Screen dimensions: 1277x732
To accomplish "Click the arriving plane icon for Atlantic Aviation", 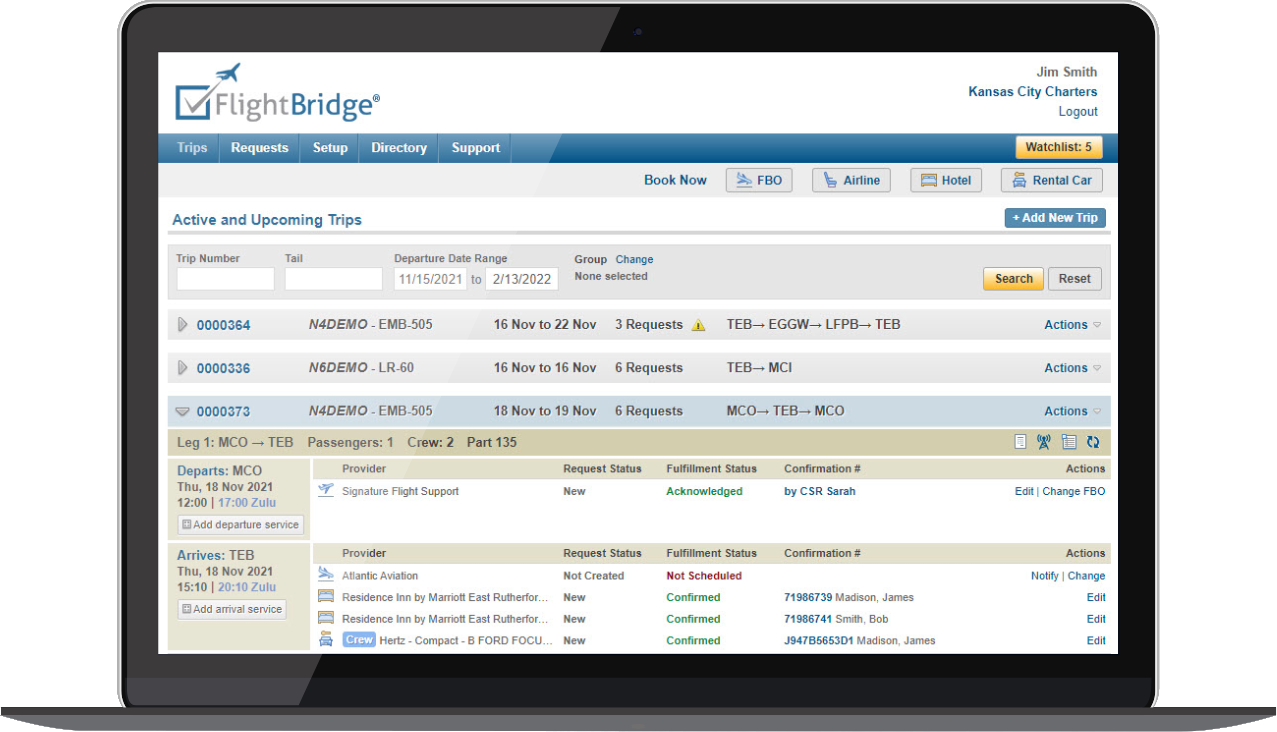I will 326,575.
